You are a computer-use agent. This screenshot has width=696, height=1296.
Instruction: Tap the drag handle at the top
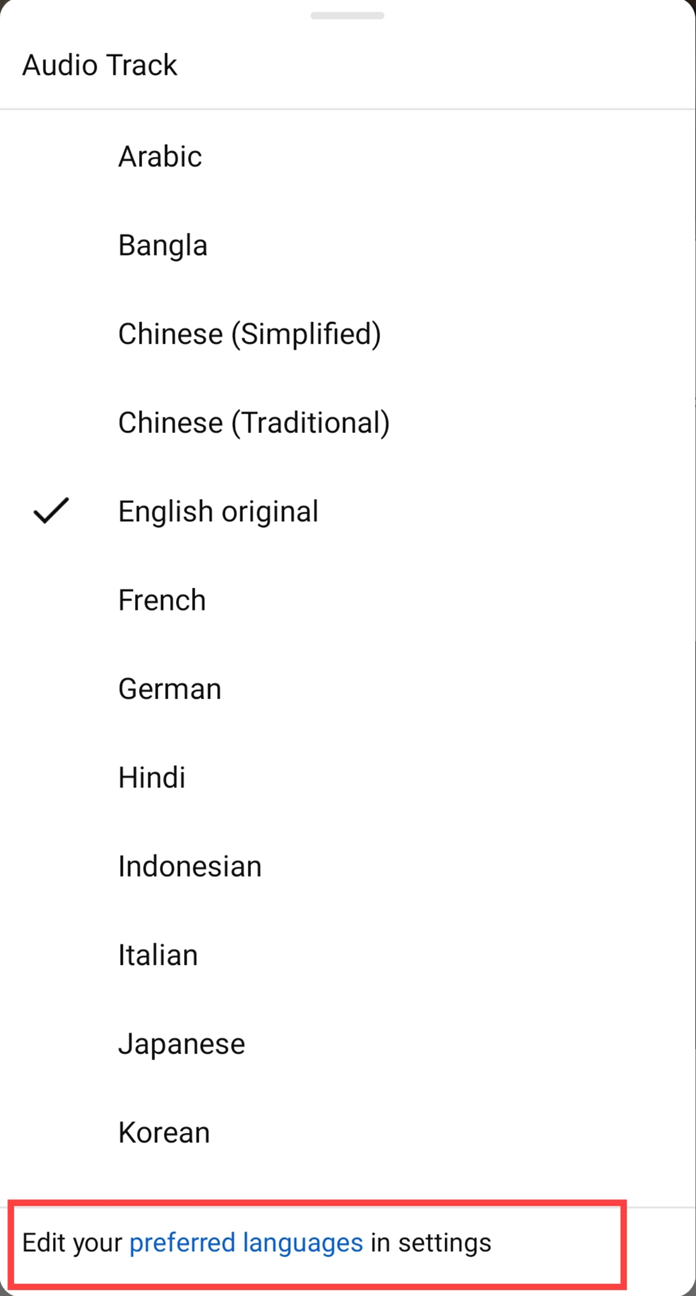click(x=347, y=15)
